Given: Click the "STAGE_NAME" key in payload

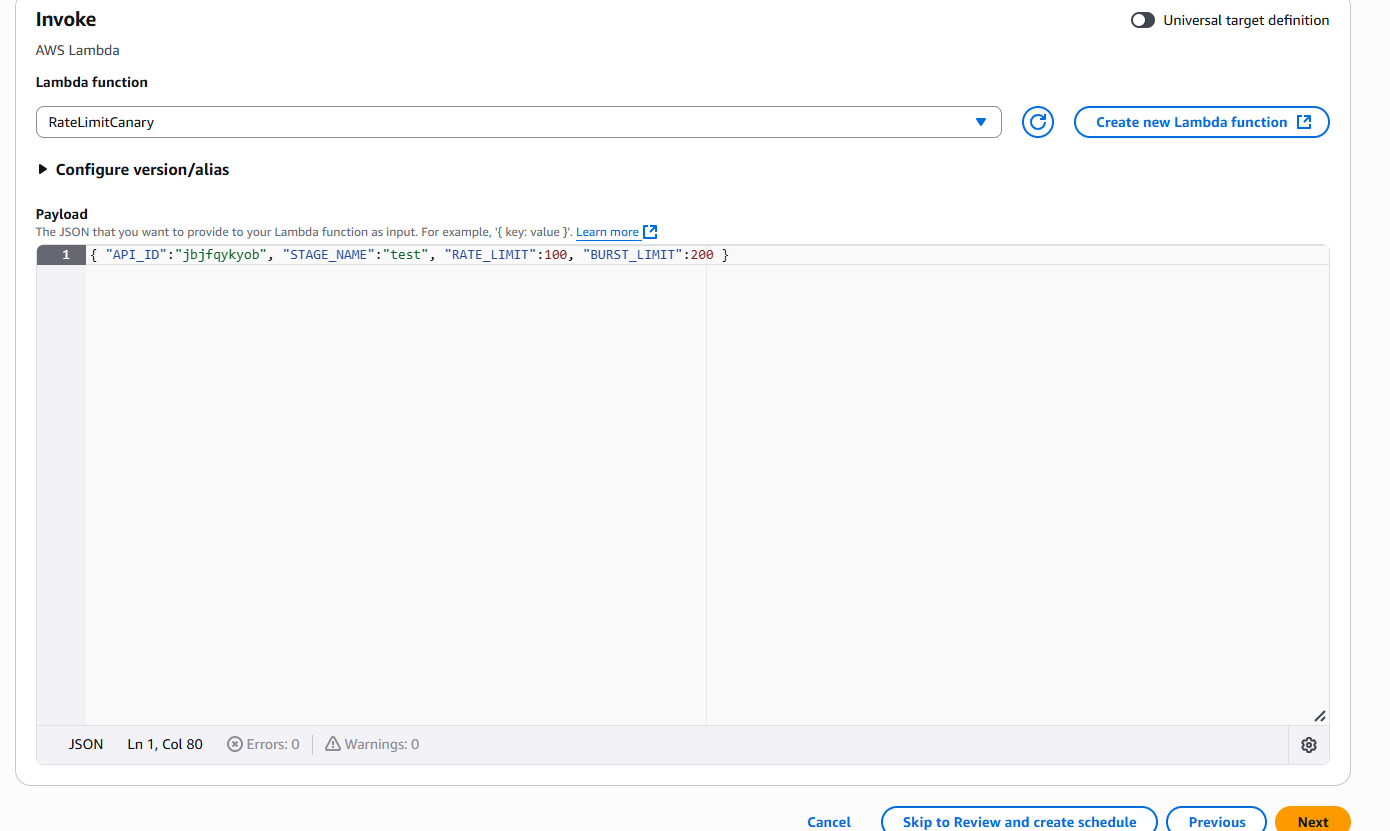Looking at the screenshot, I should (x=328, y=255).
